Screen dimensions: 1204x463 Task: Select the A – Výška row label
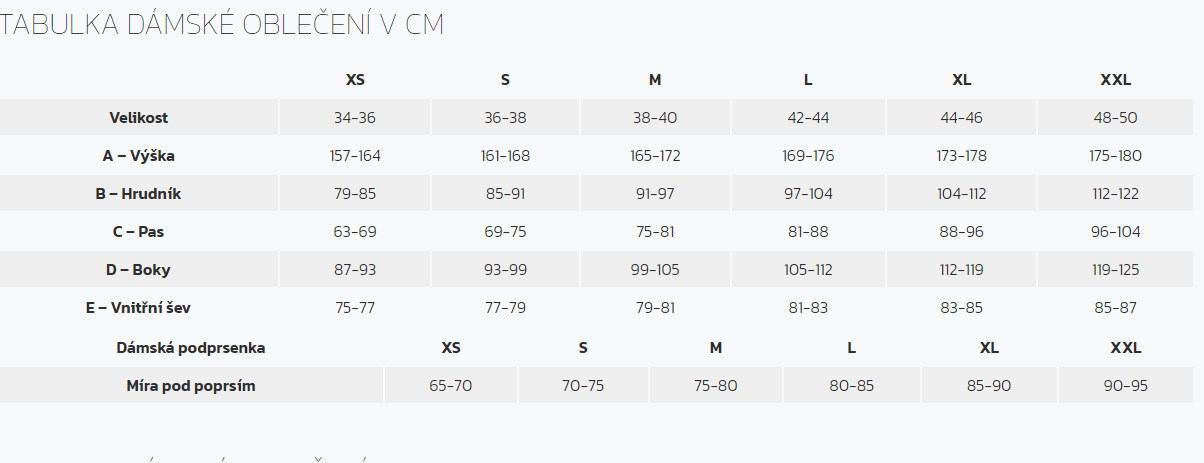(139, 156)
